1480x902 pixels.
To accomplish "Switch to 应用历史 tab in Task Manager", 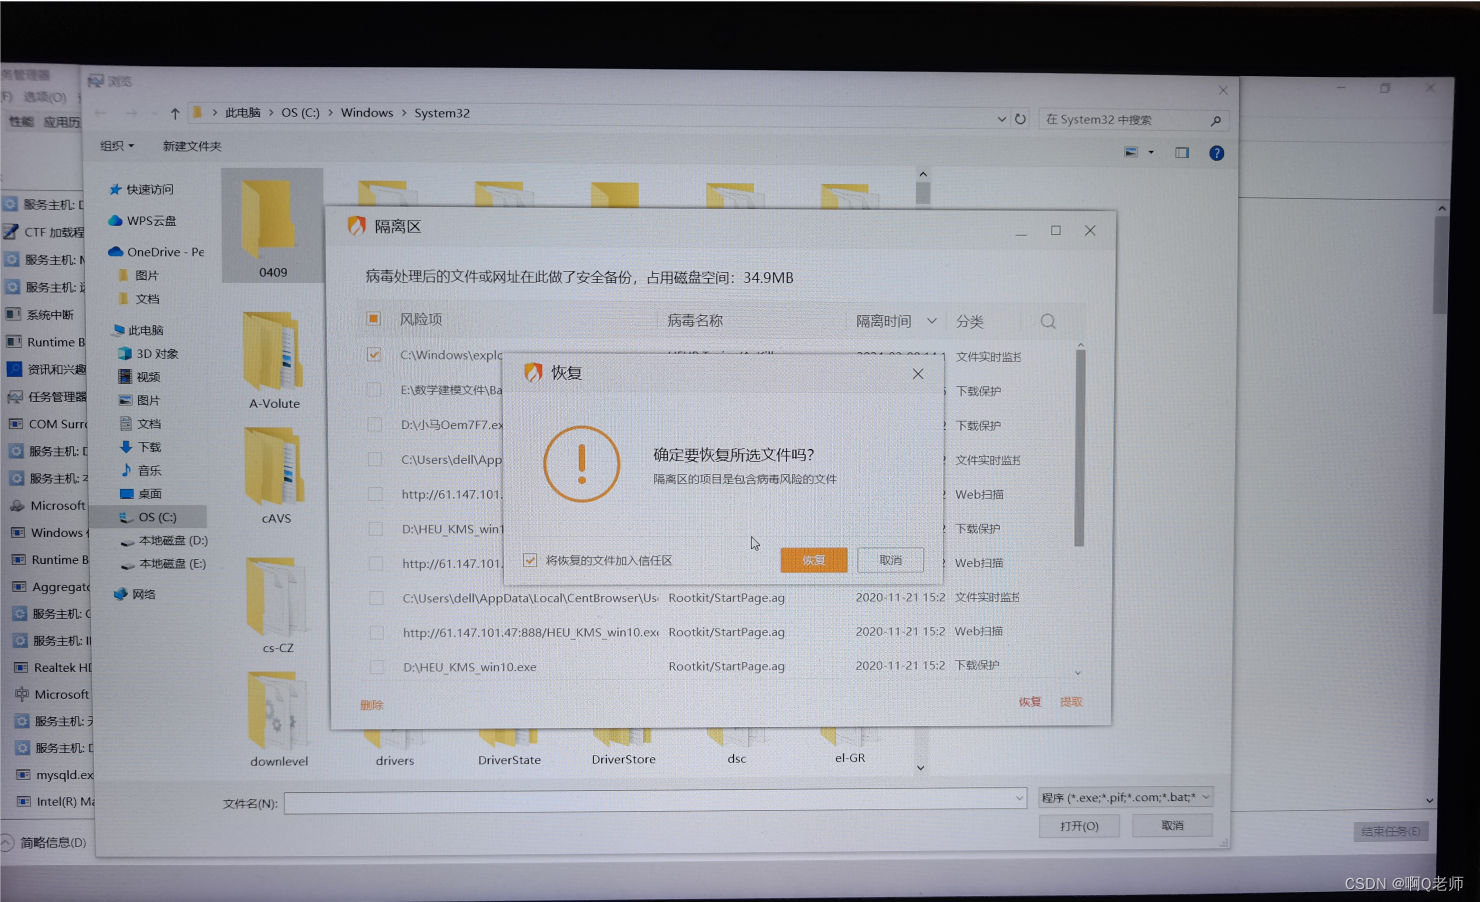I will pyautogui.click(x=62, y=122).
